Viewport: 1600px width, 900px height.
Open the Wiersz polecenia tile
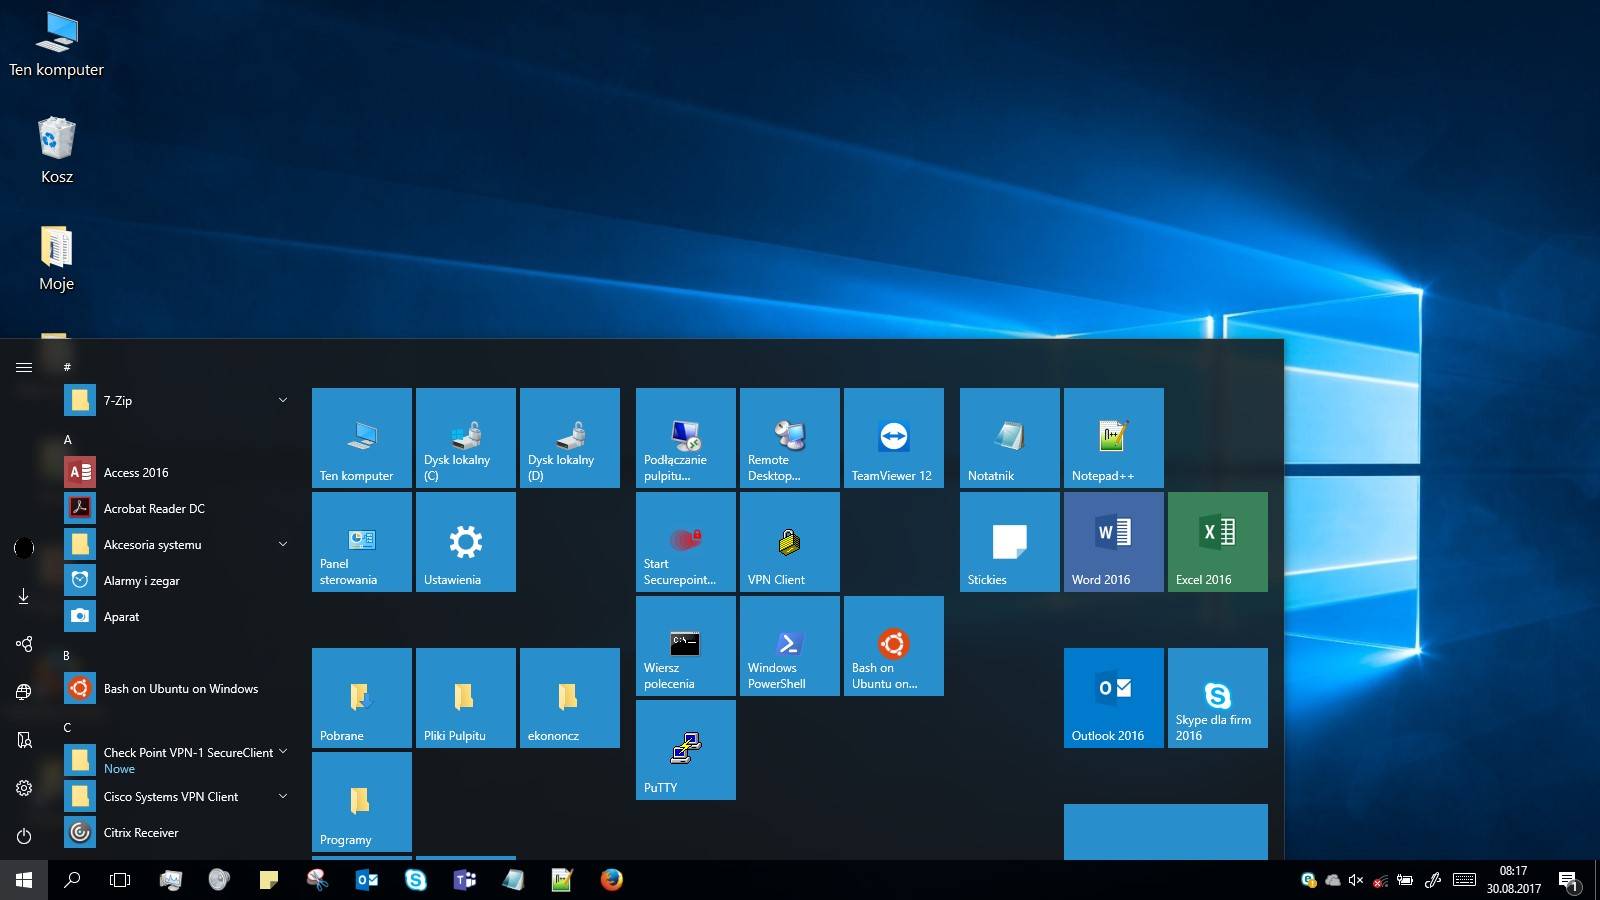[686, 646]
